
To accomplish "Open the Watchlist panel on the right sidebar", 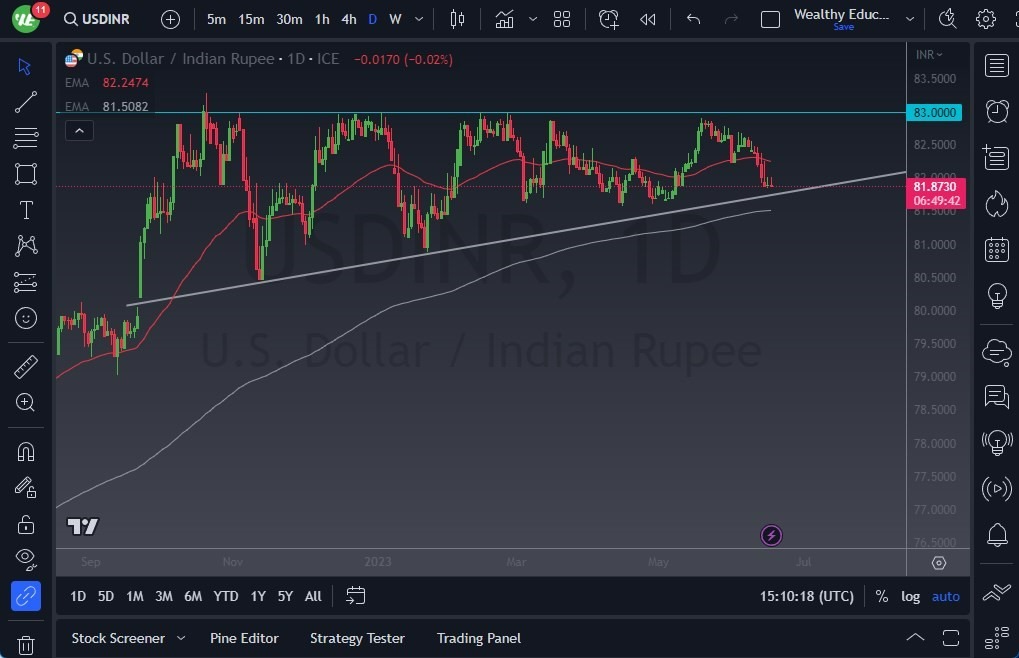I will tap(996, 65).
